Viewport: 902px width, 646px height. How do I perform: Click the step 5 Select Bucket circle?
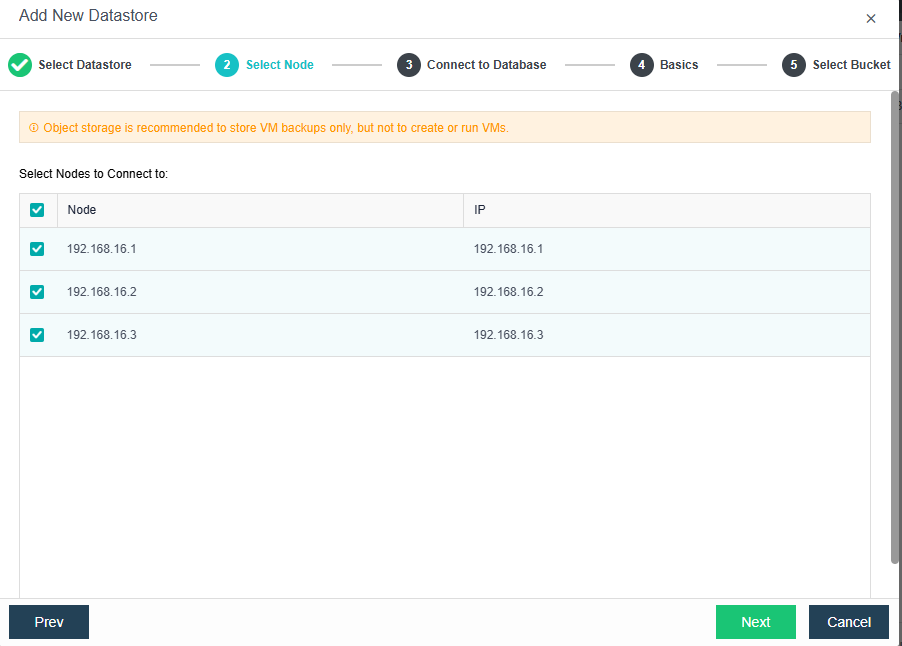point(794,65)
